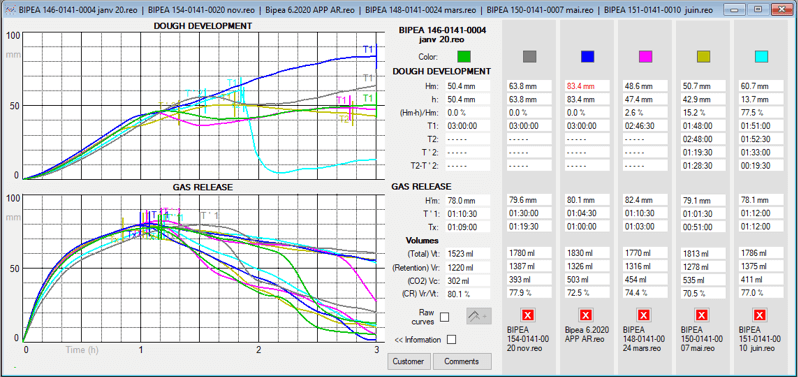Click the Time (h) axis label
Screen dimensions: 798x377
pos(82,350)
